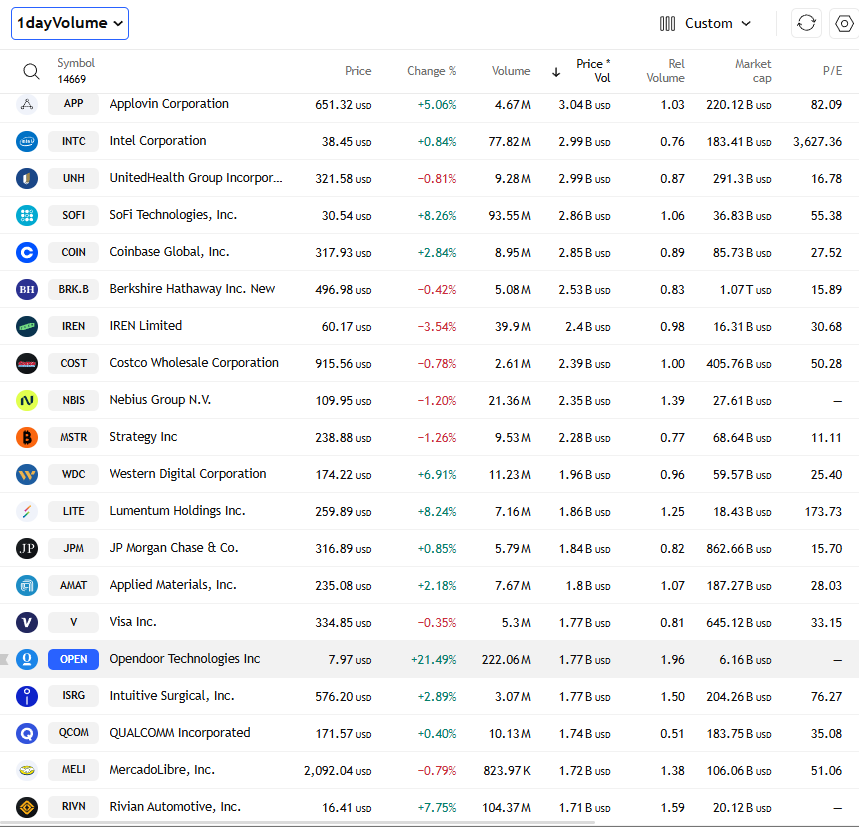Select the UNH ticker badge

[x=73, y=178]
